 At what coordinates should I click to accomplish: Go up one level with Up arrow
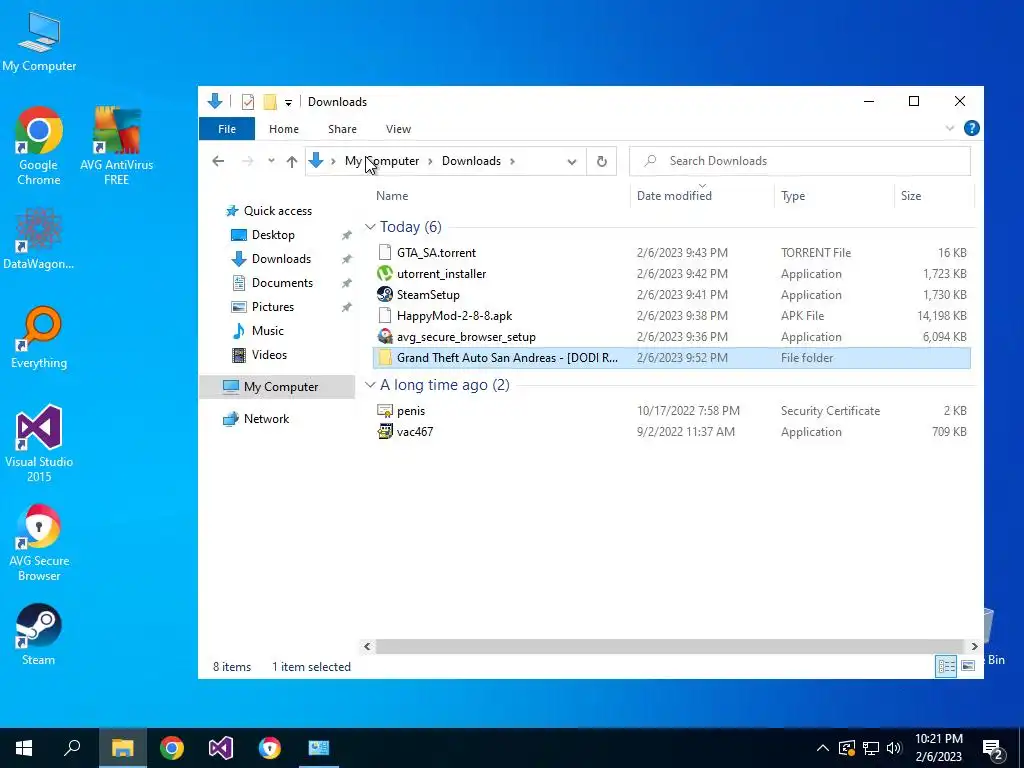point(292,161)
